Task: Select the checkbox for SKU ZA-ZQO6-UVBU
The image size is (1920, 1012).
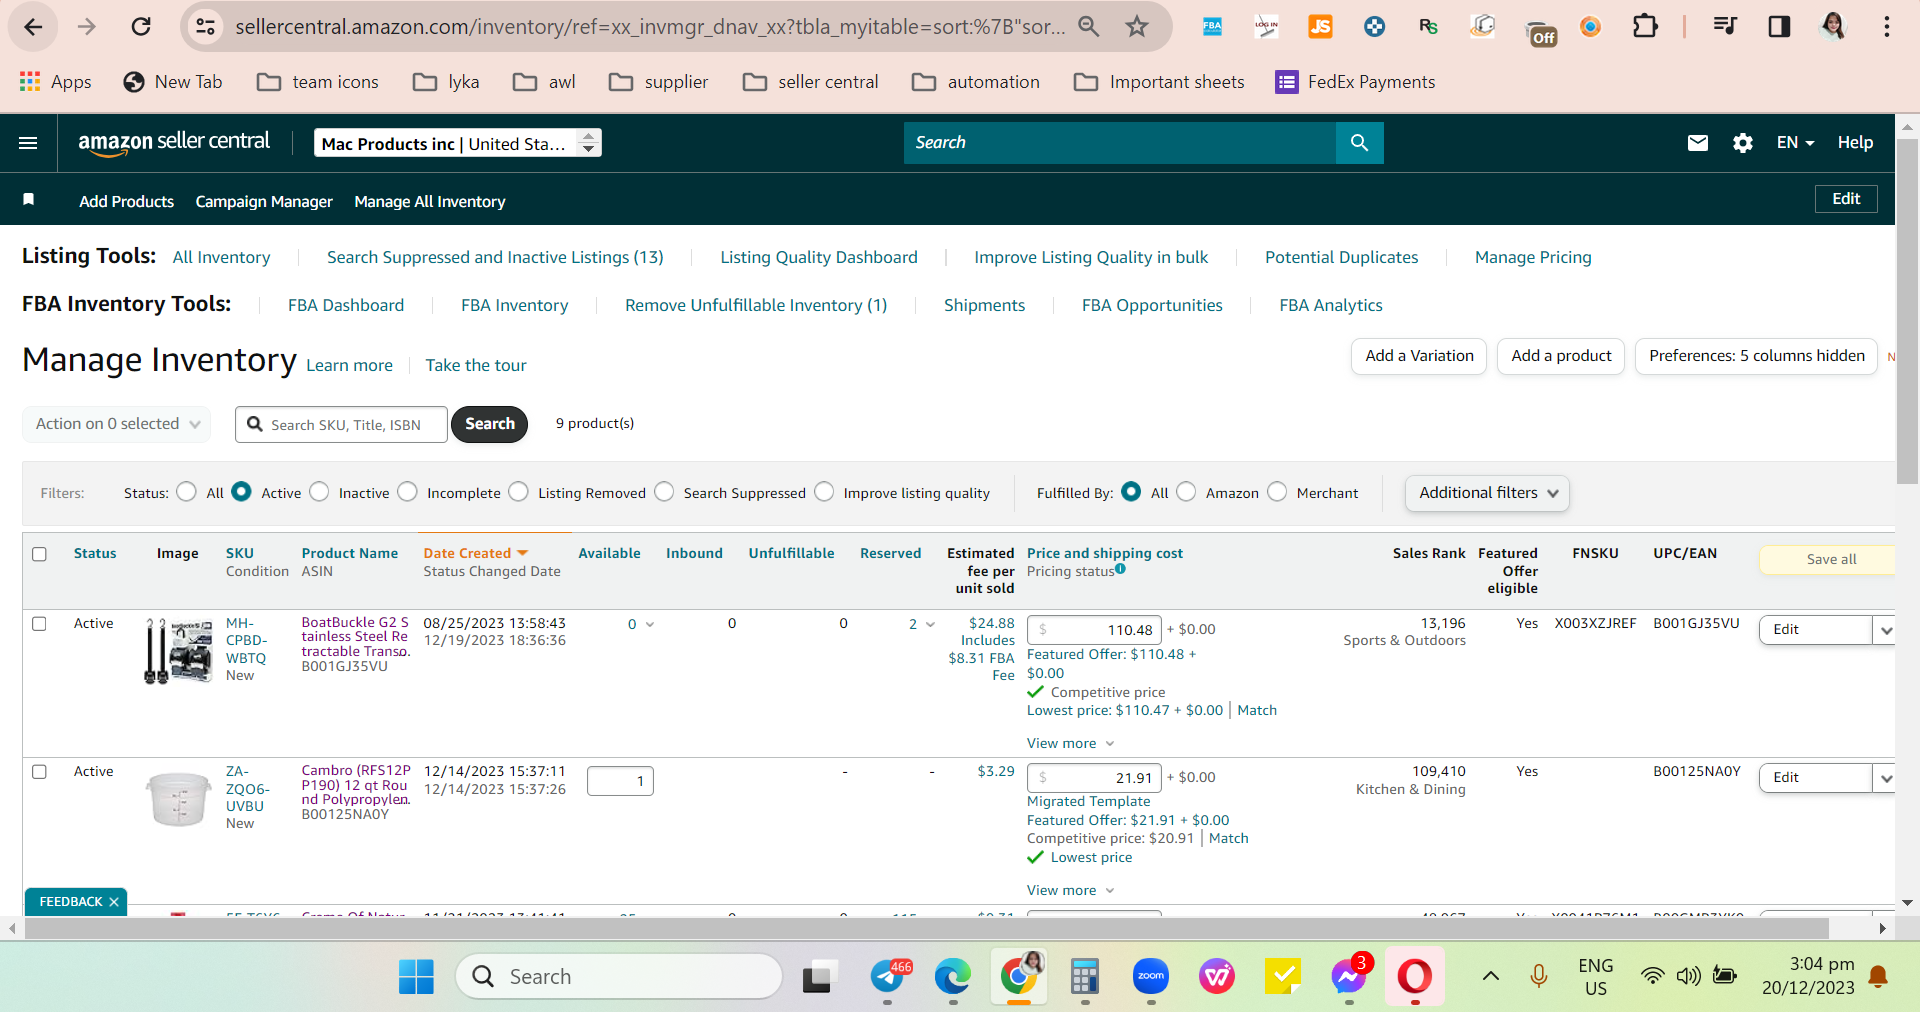Action: pos(40,772)
